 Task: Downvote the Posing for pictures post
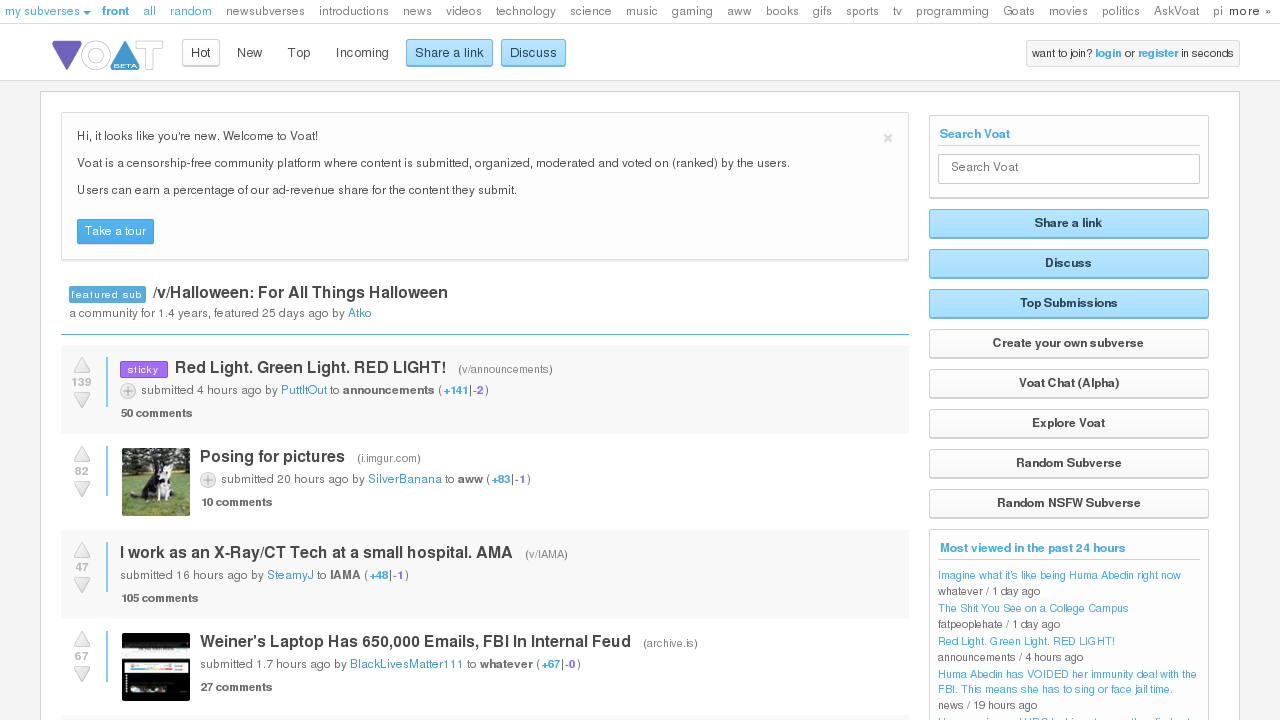coord(82,489)
